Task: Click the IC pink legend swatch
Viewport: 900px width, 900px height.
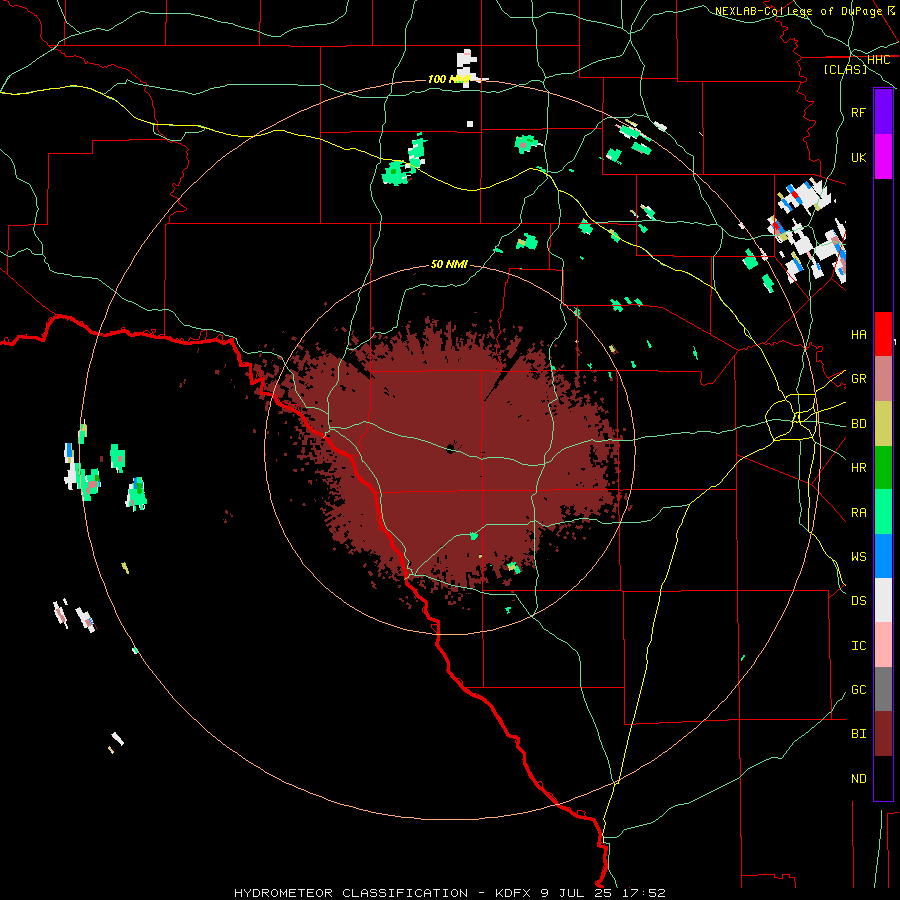Action: coord(883,645)
